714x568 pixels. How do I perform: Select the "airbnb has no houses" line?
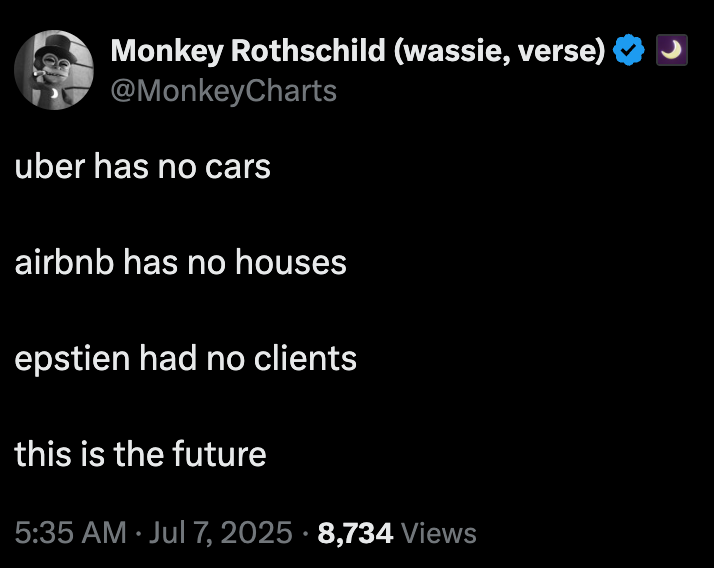pyautogui.click(x=180, y=262)
